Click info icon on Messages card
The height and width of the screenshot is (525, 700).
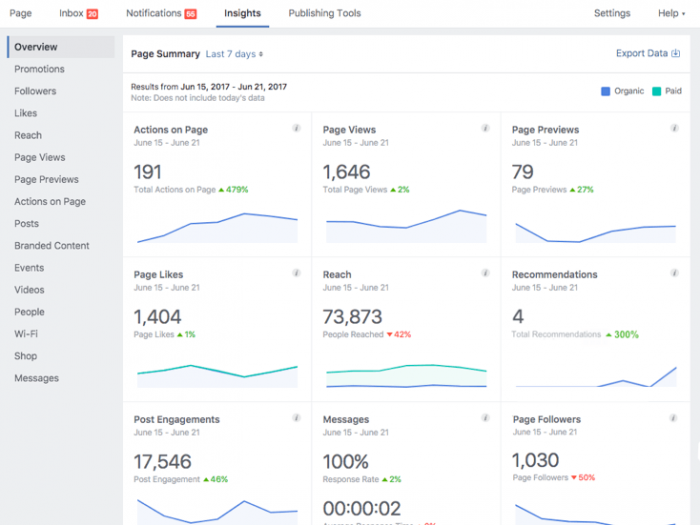pos(485,418)
